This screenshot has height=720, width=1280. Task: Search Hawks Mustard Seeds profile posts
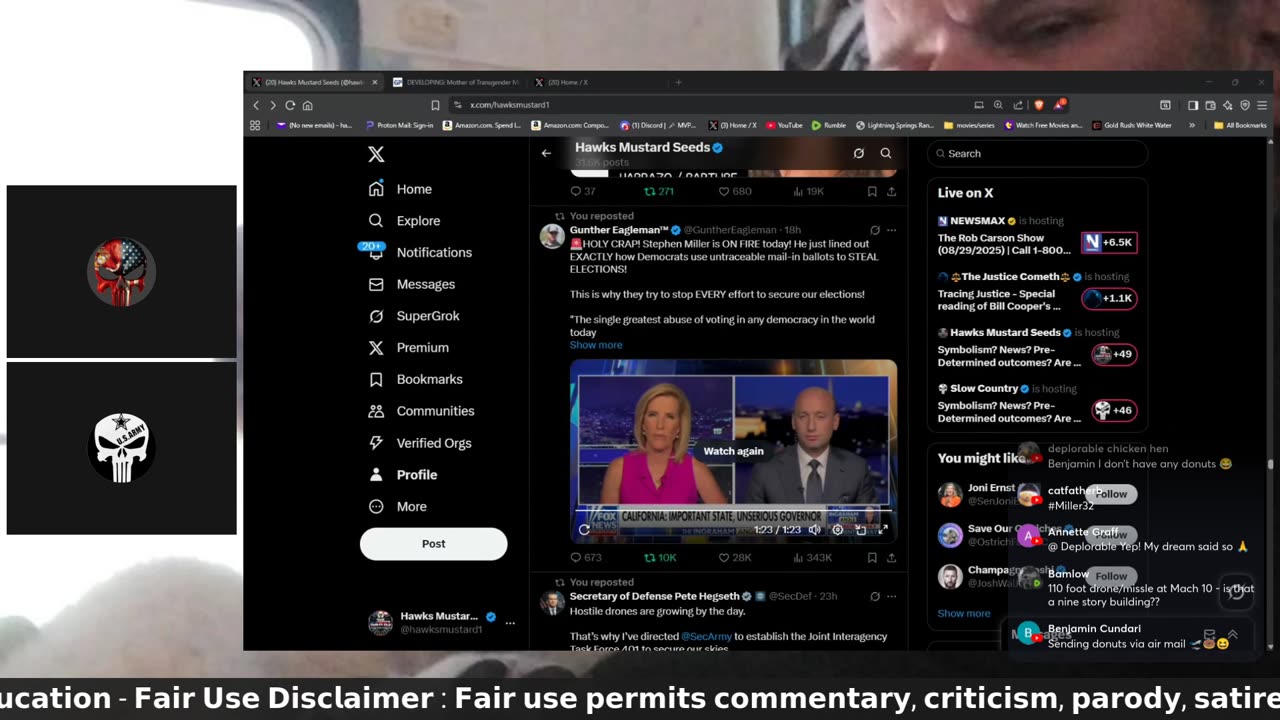click(x=886, y=153)
